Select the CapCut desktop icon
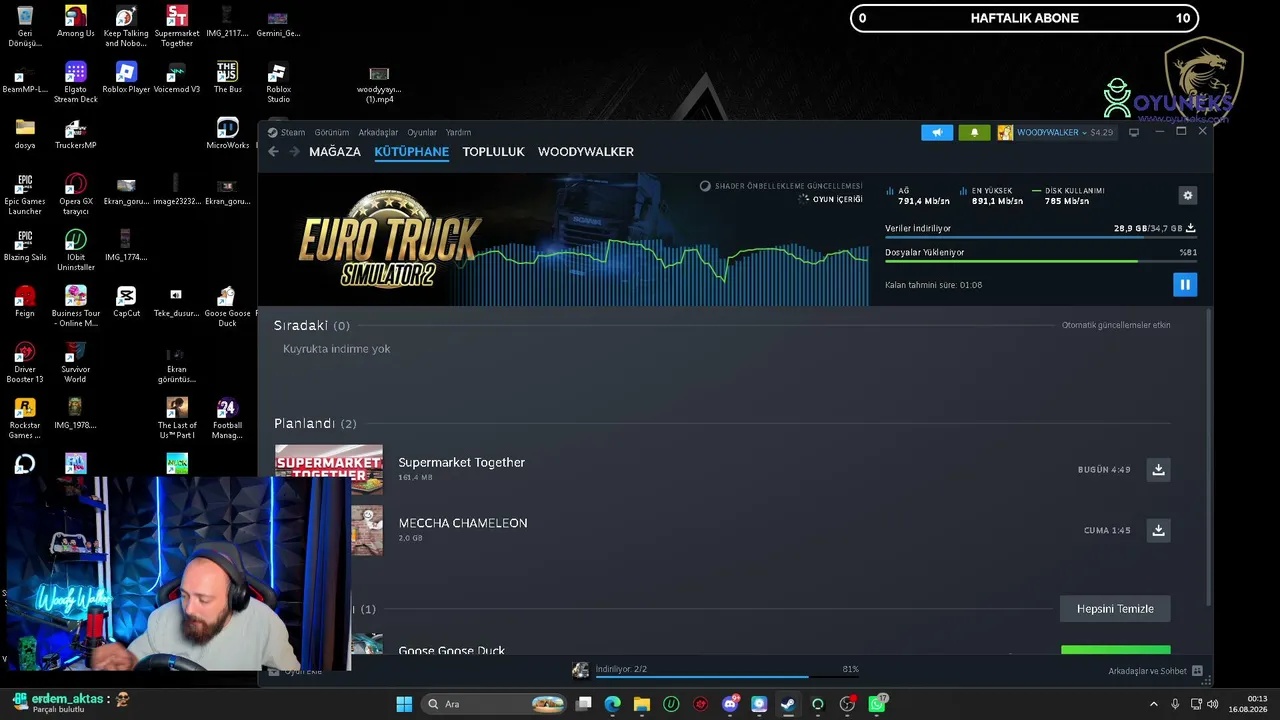1280x720 pixels. coord(126,302)
